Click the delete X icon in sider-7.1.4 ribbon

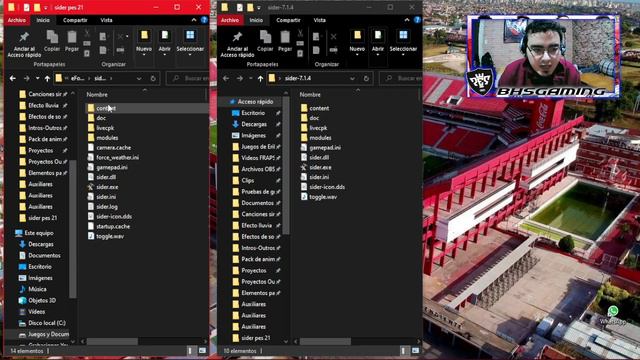tap(333, 37)
